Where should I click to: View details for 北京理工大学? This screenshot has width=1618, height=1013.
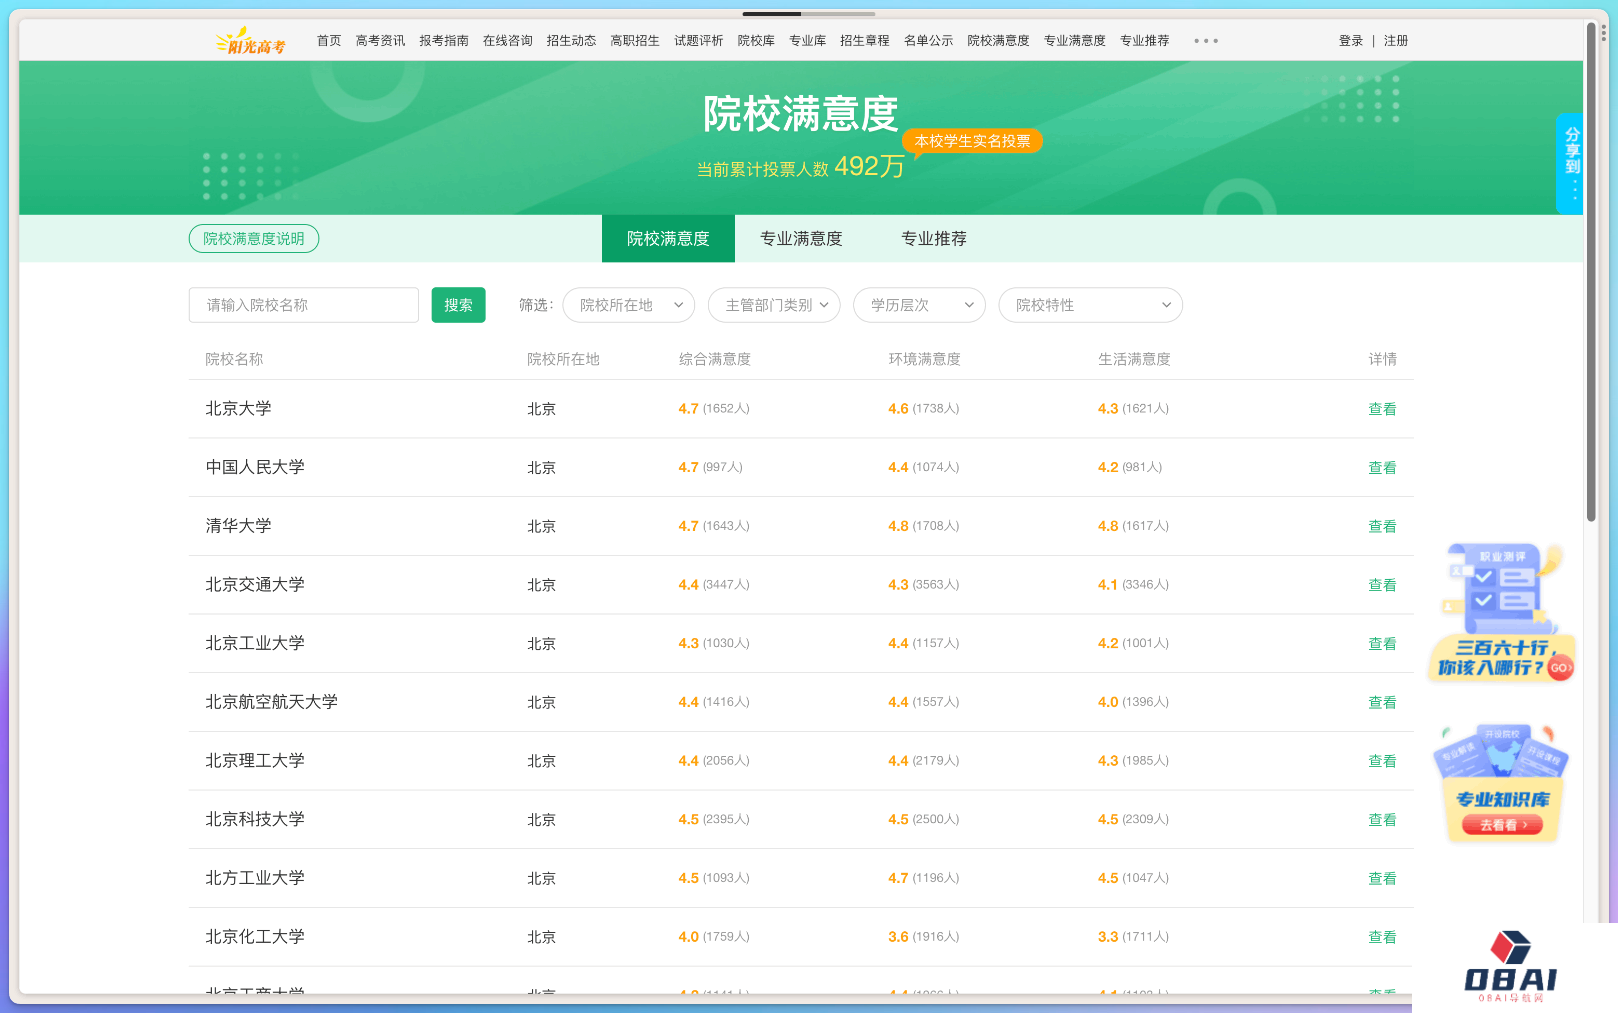[1382, 761]
